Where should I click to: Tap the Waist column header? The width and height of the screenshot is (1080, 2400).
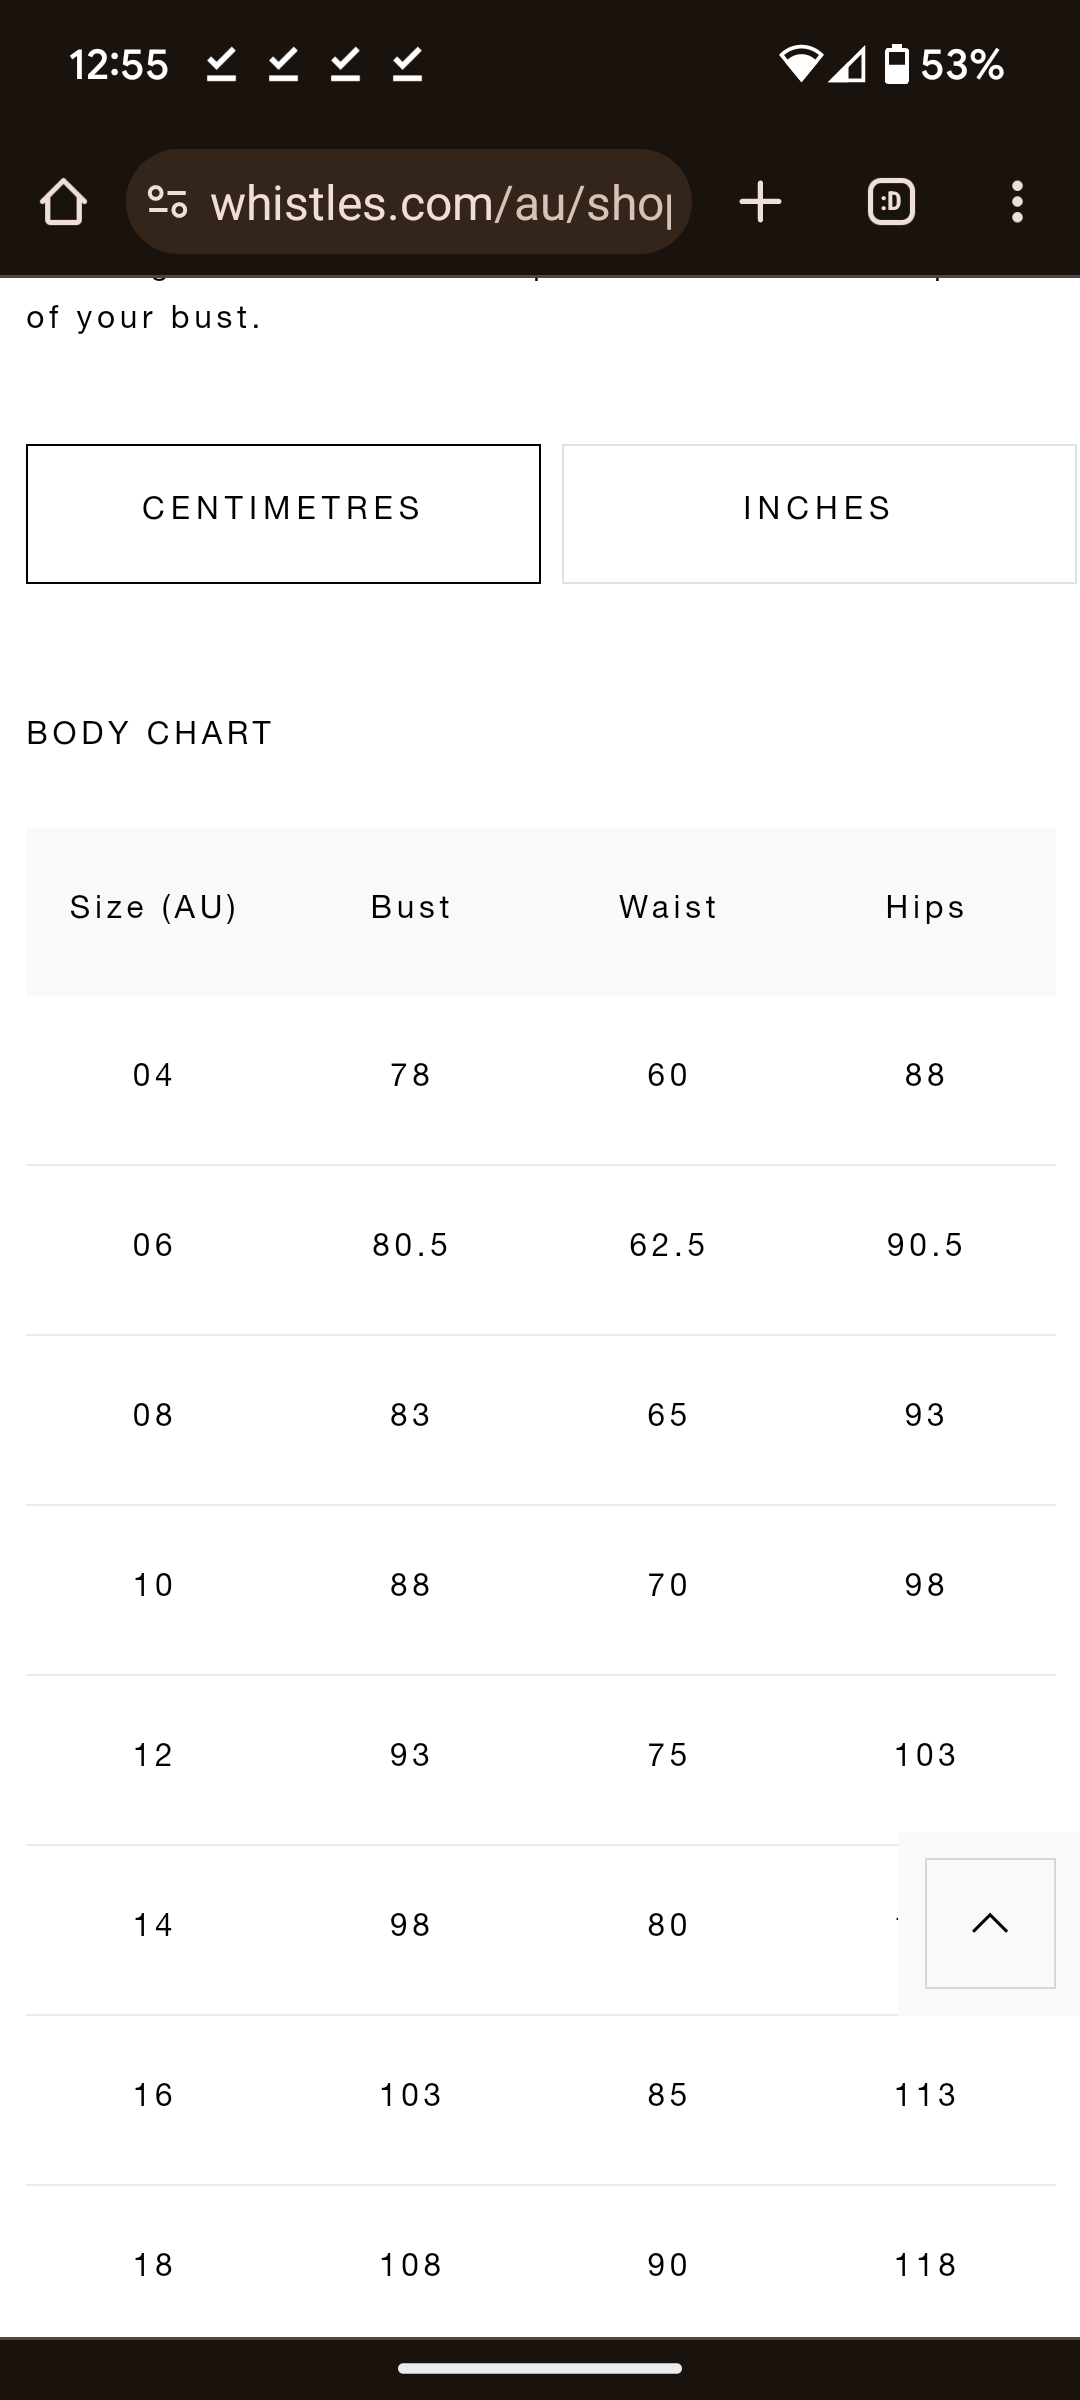(x=668, y=908)
